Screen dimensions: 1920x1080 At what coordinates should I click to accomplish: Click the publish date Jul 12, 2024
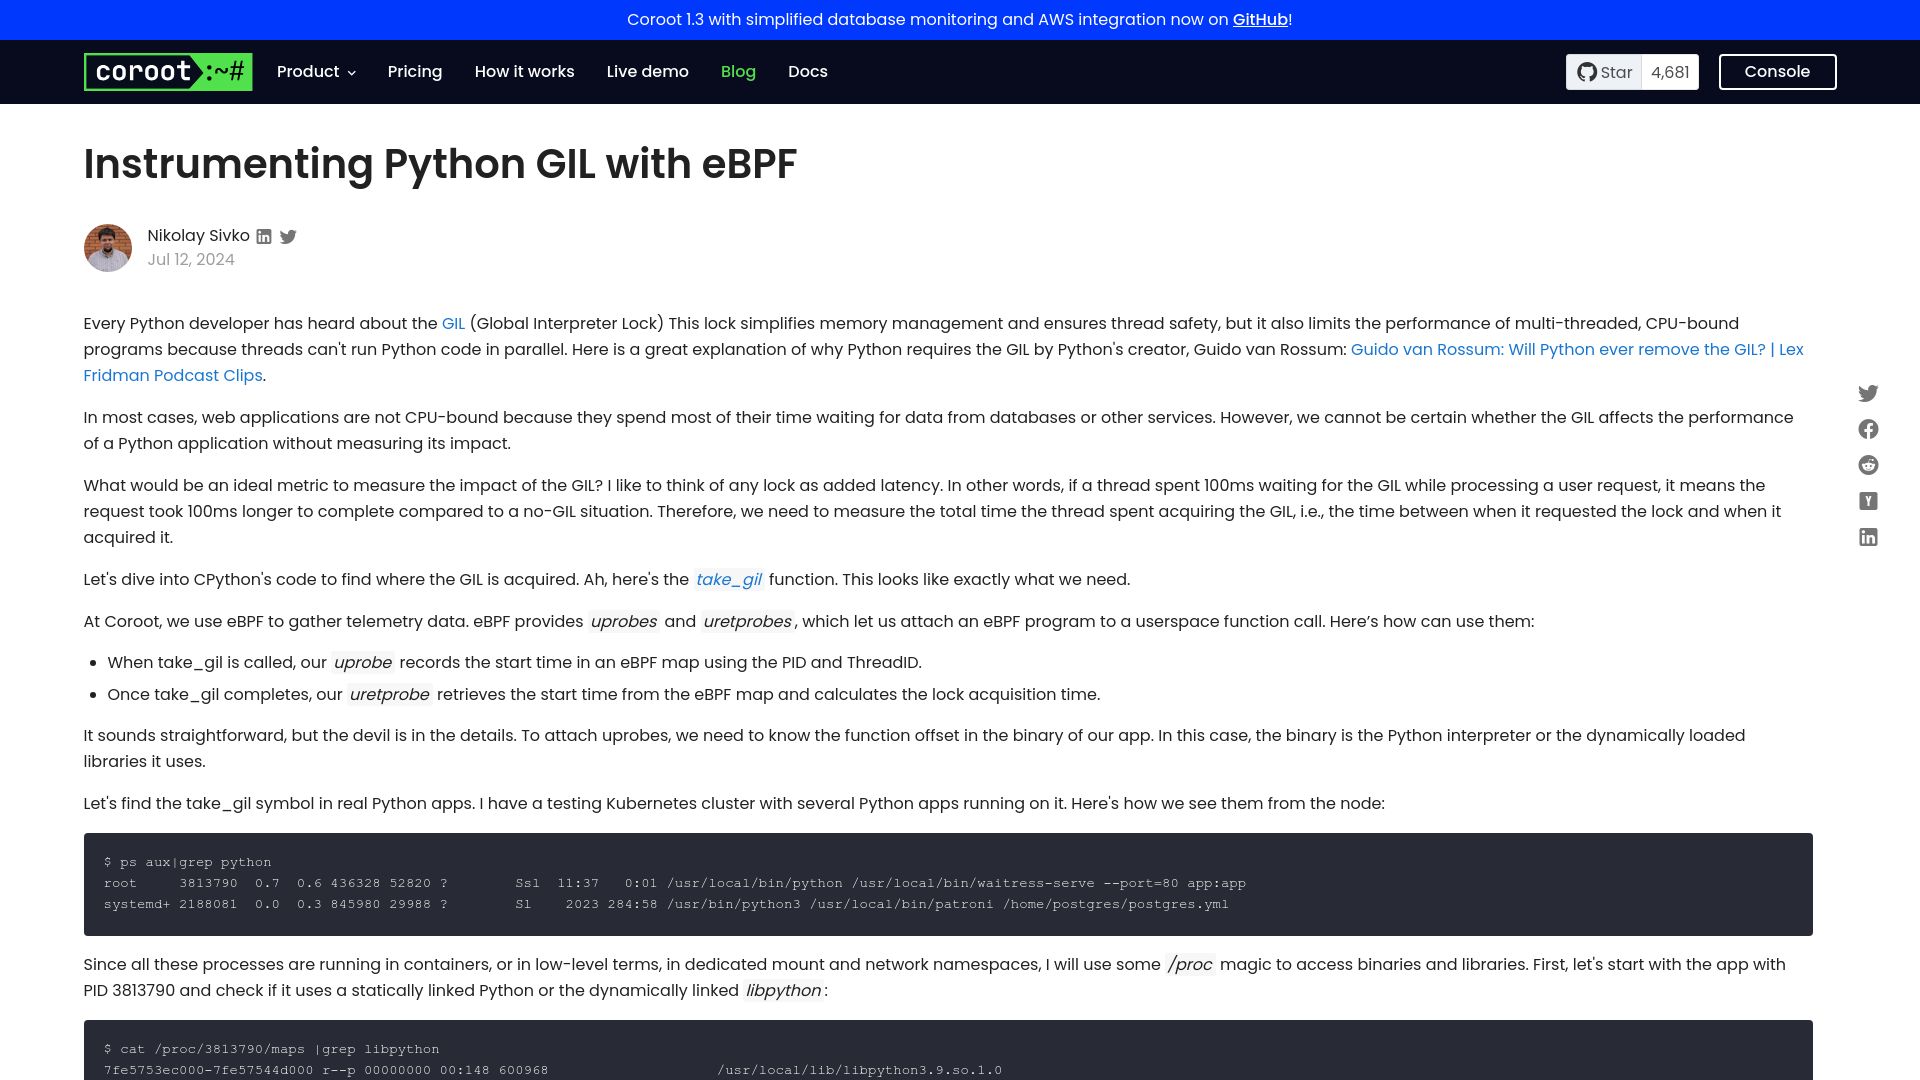coord(191,260)
